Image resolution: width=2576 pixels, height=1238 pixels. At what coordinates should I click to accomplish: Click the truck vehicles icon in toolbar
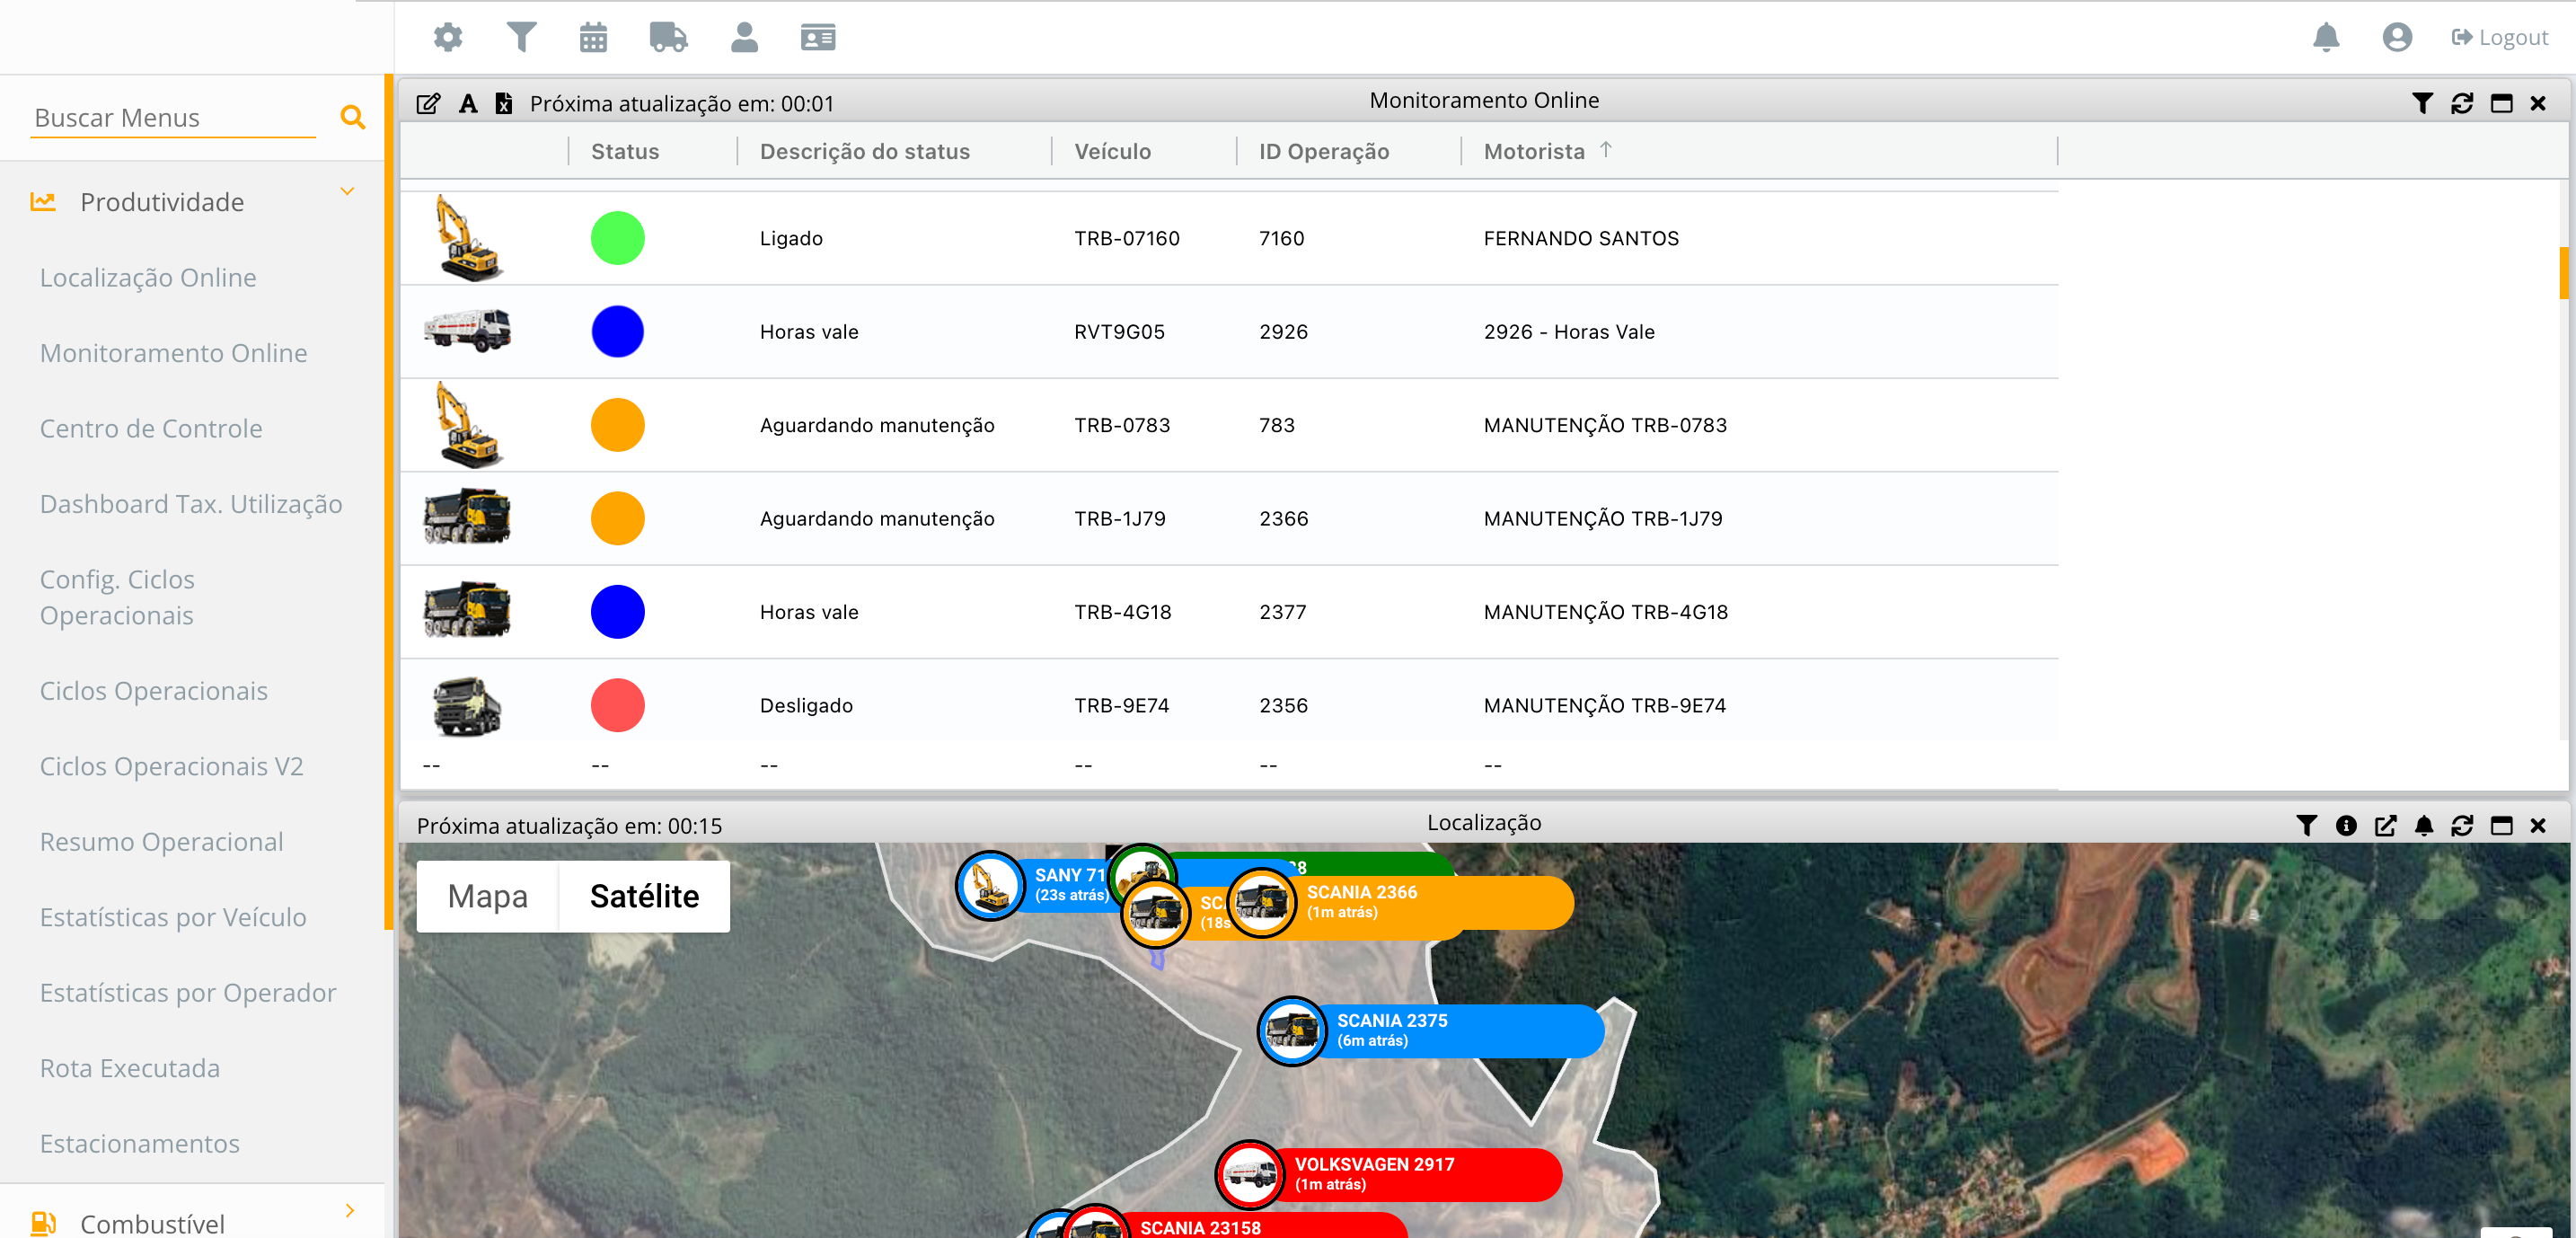pos(668,37)
